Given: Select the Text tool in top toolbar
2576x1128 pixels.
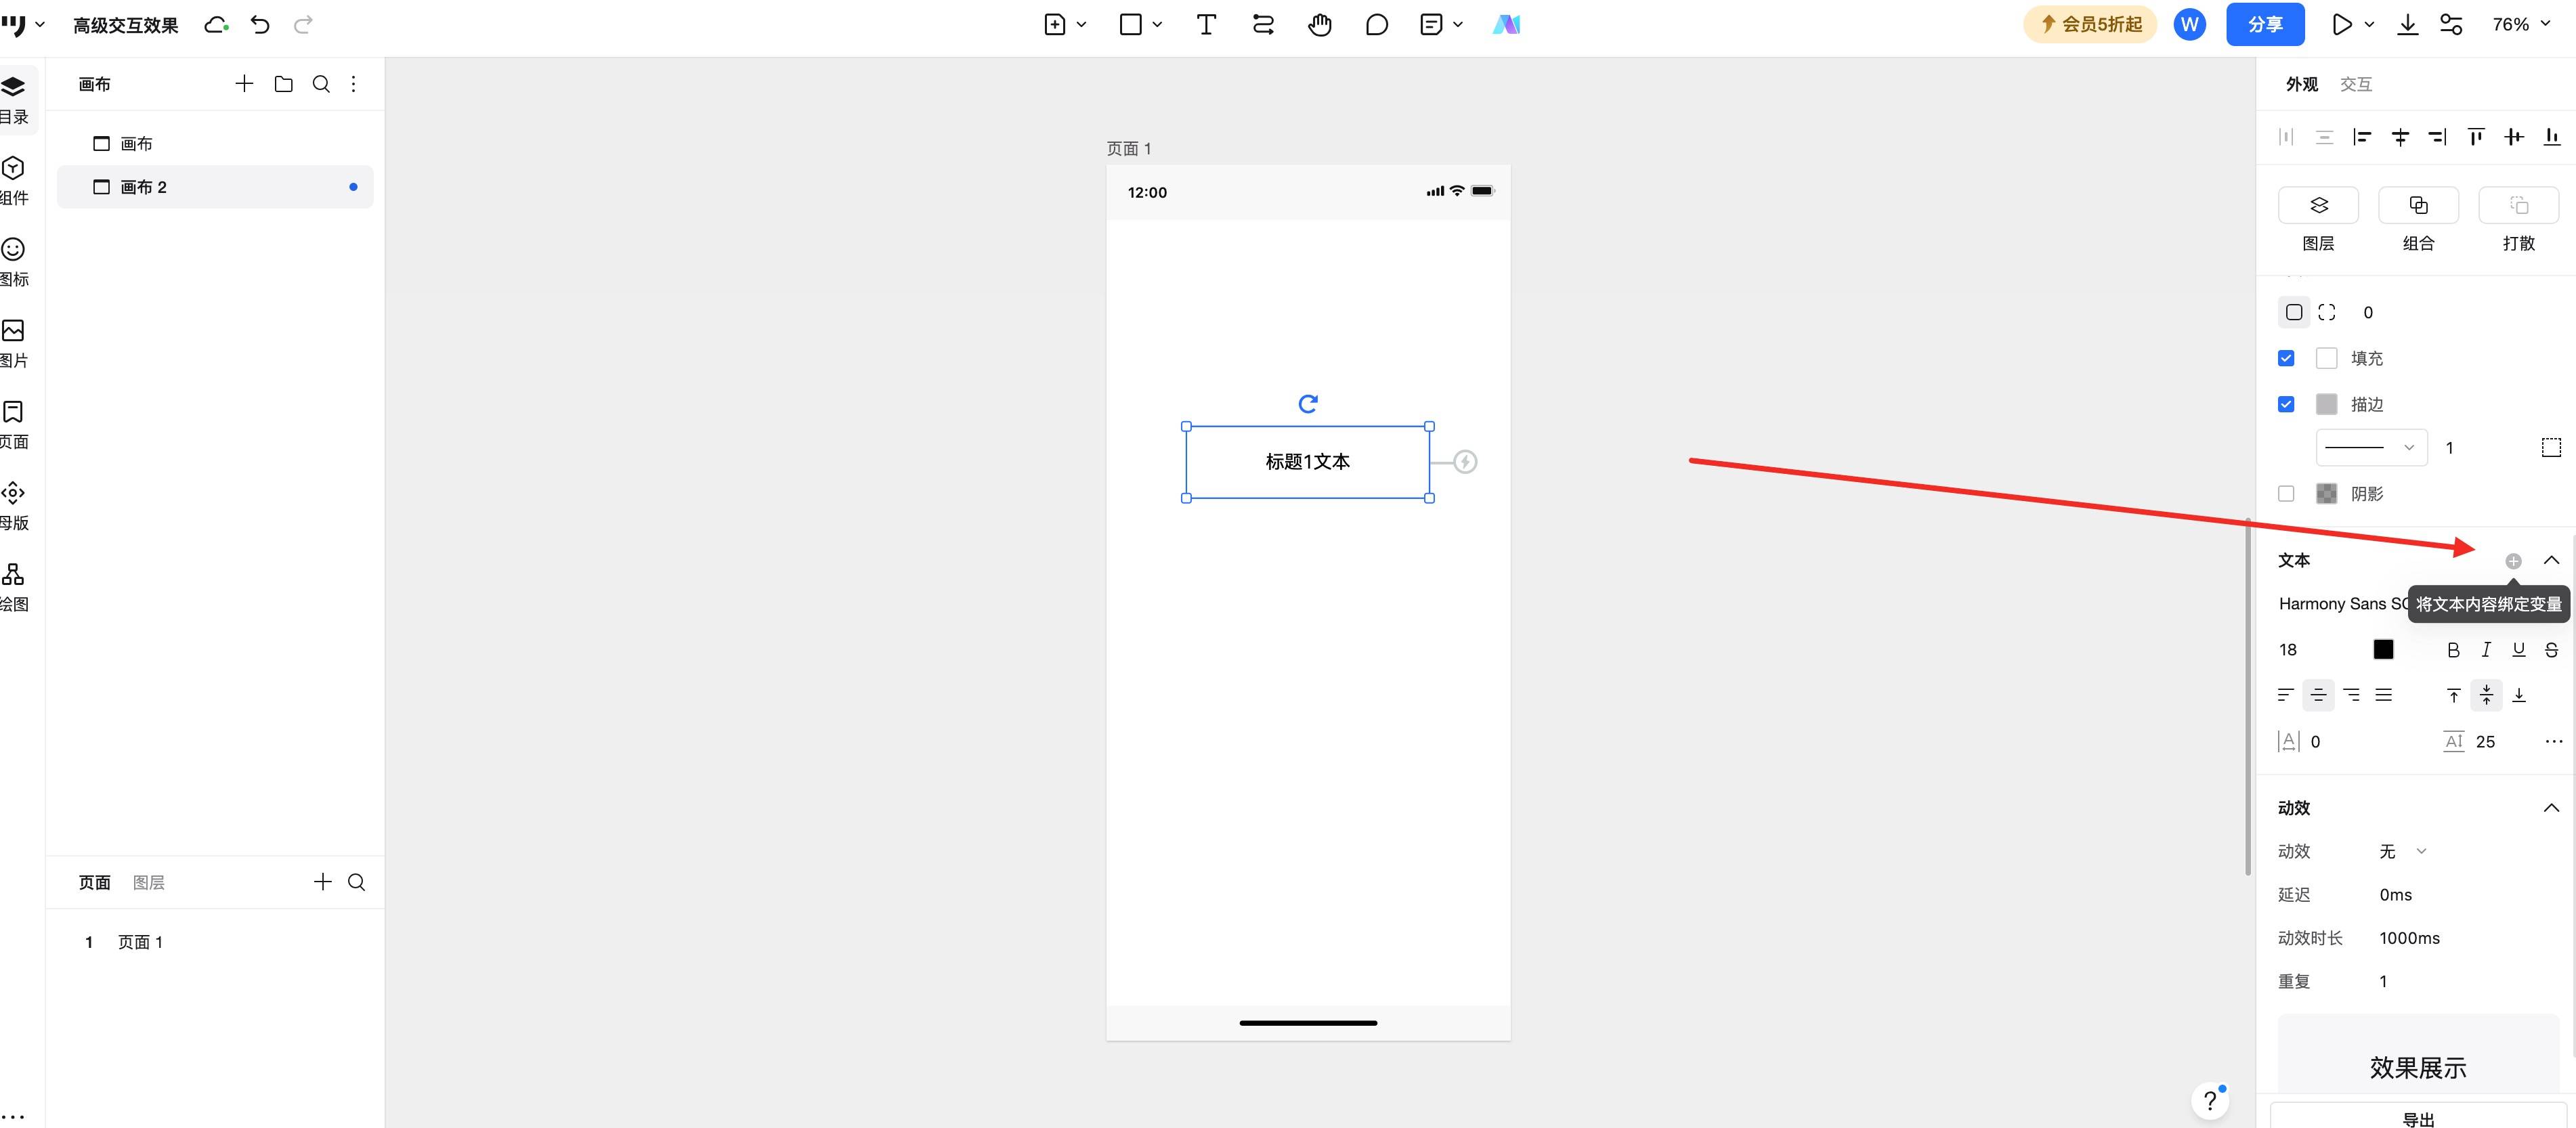Looking at the screenshot, I should [1206, 25].
